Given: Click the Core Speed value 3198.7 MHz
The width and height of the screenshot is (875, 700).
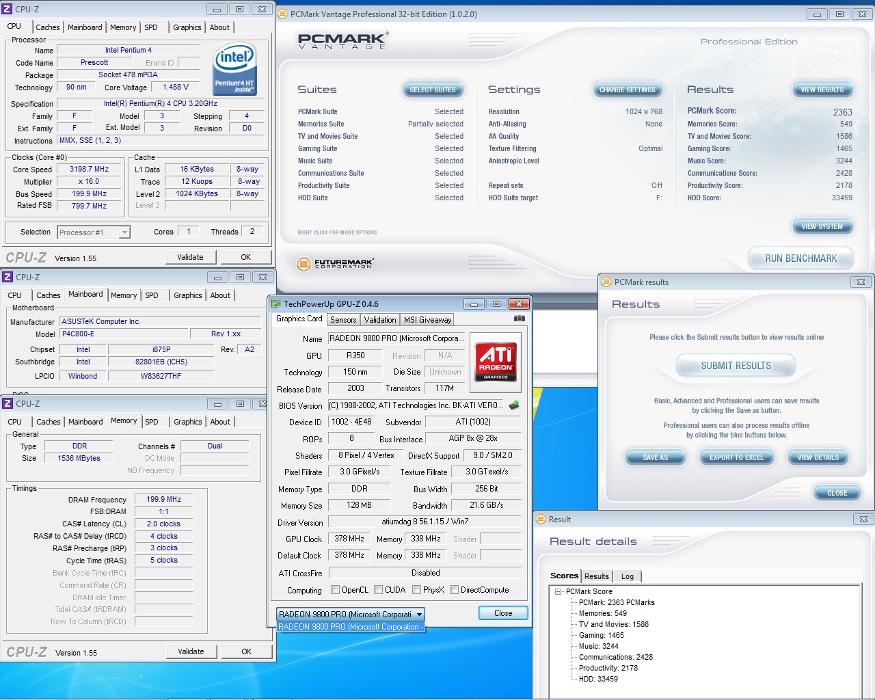Looking at the screenshot, I should pos(89,169).
